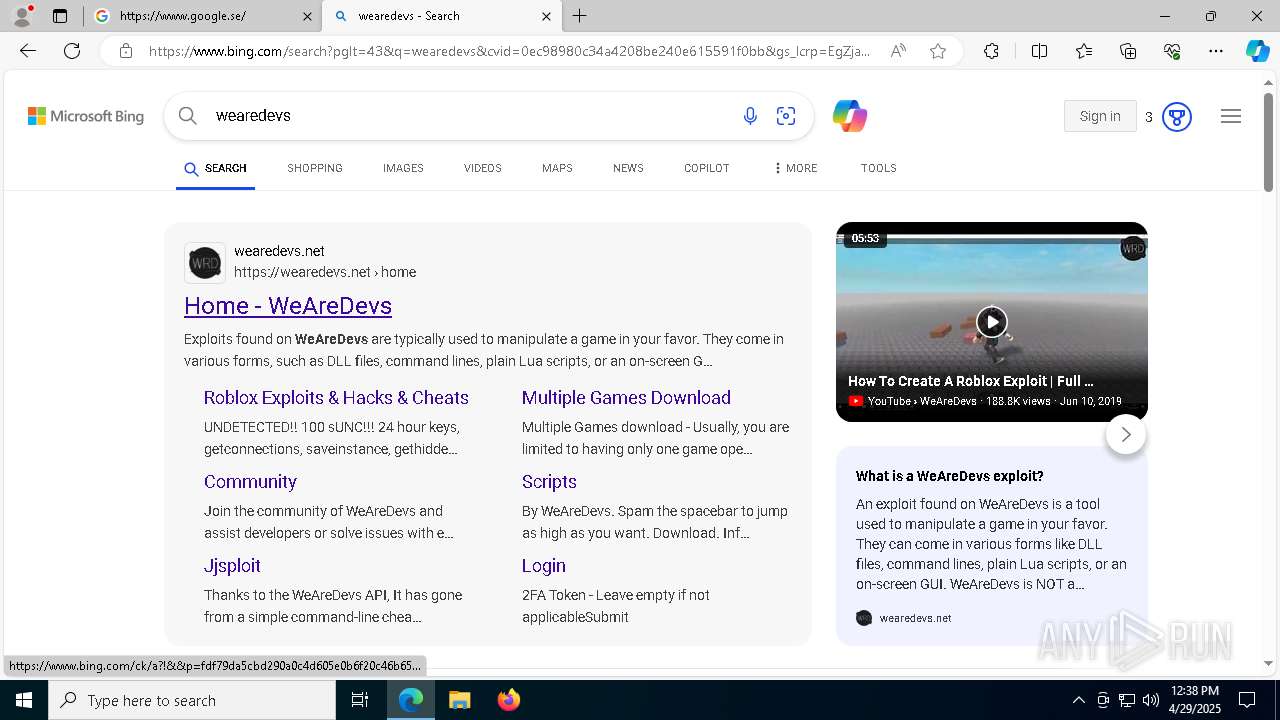The height and width of the screenshot is (720, 1280).
Task: Open the Extensions puzzle icon
Action: pyautogui.click(x=991, y=51)
